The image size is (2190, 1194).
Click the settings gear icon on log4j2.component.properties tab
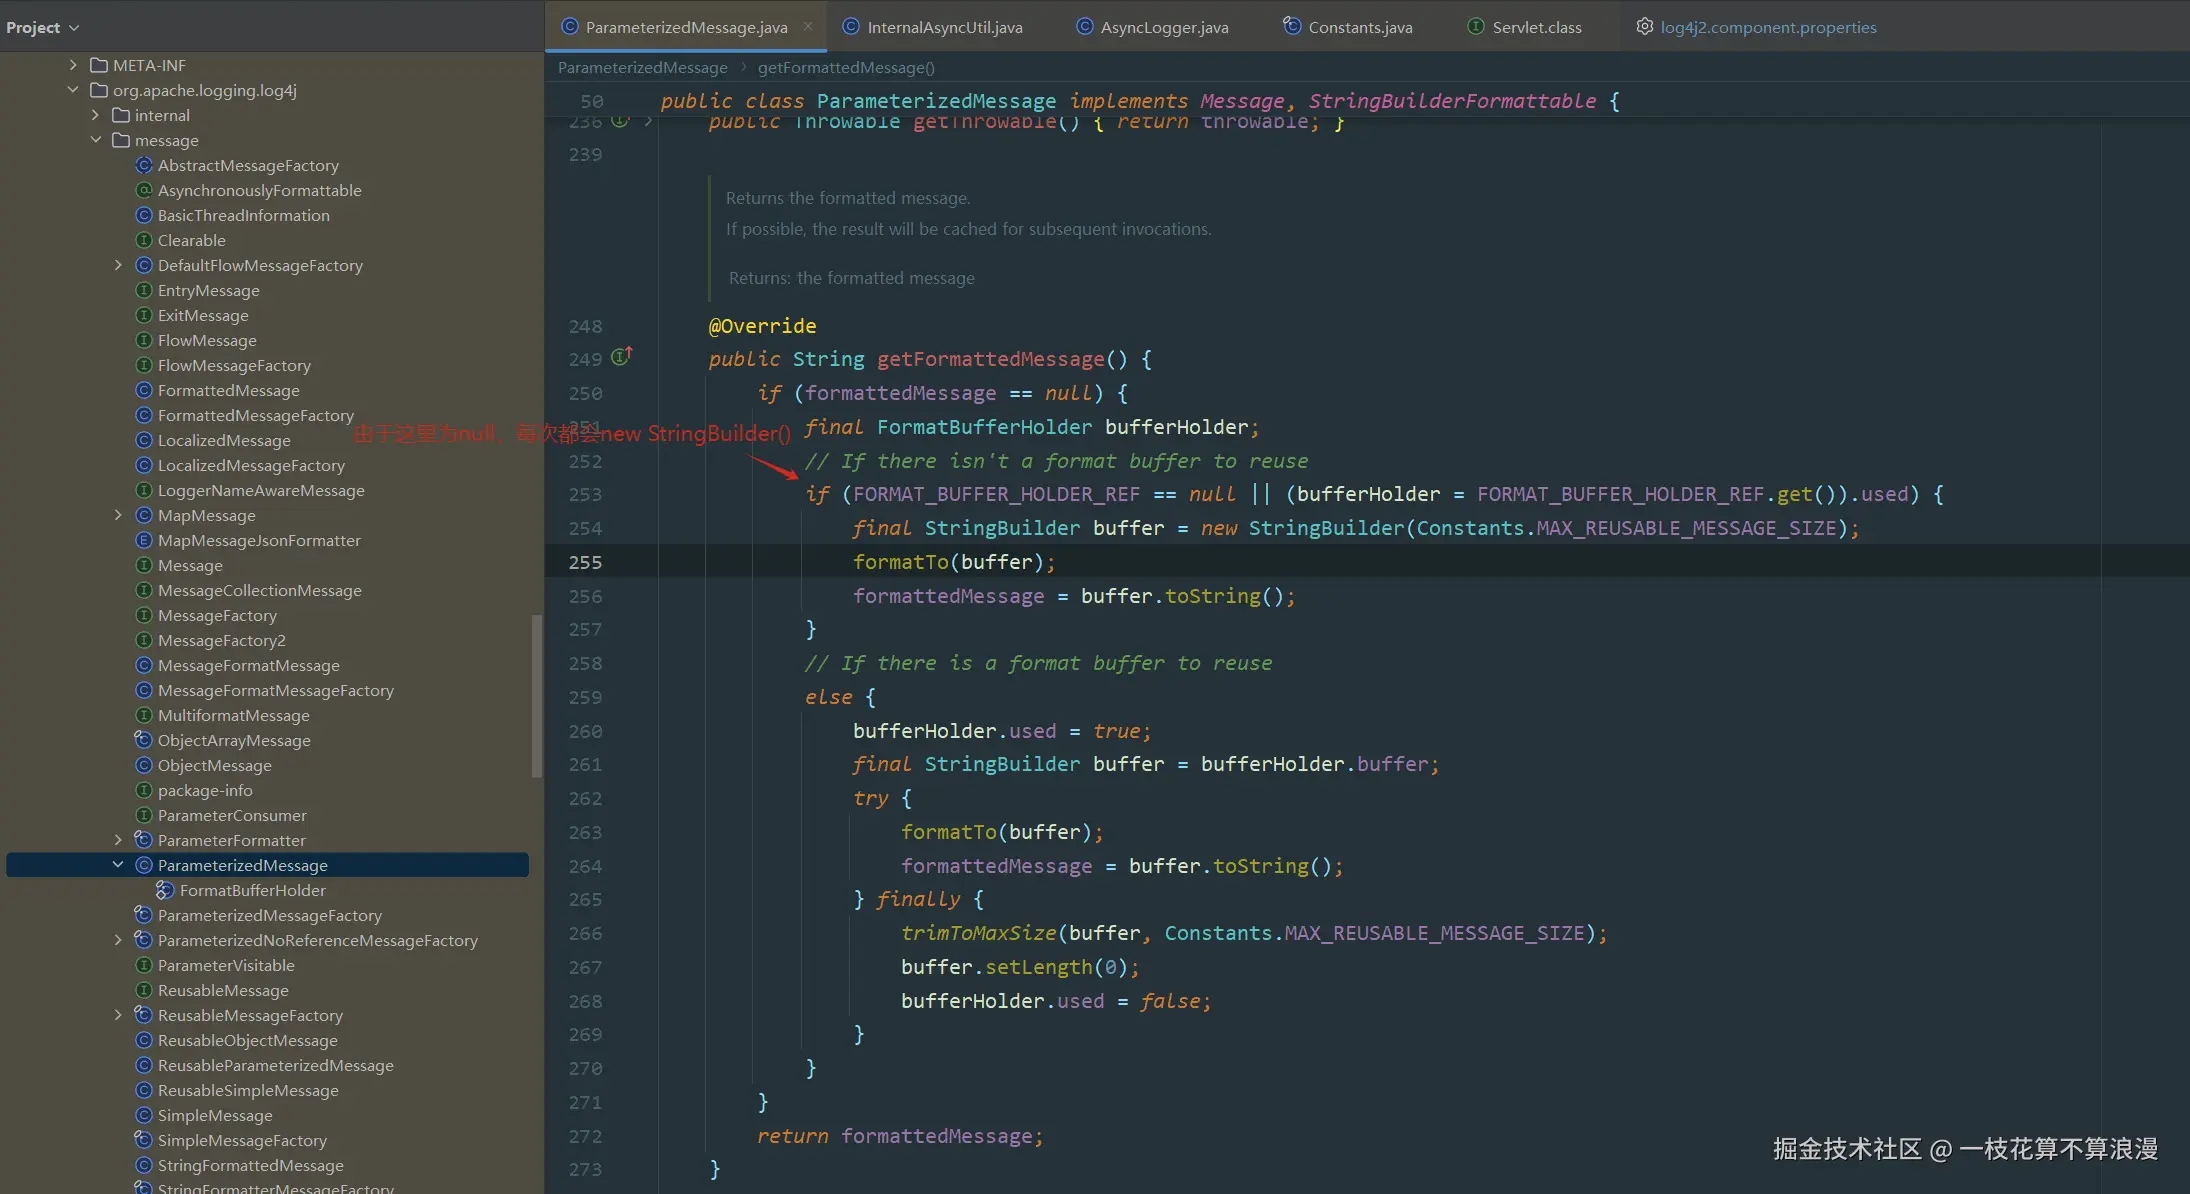1644,27
